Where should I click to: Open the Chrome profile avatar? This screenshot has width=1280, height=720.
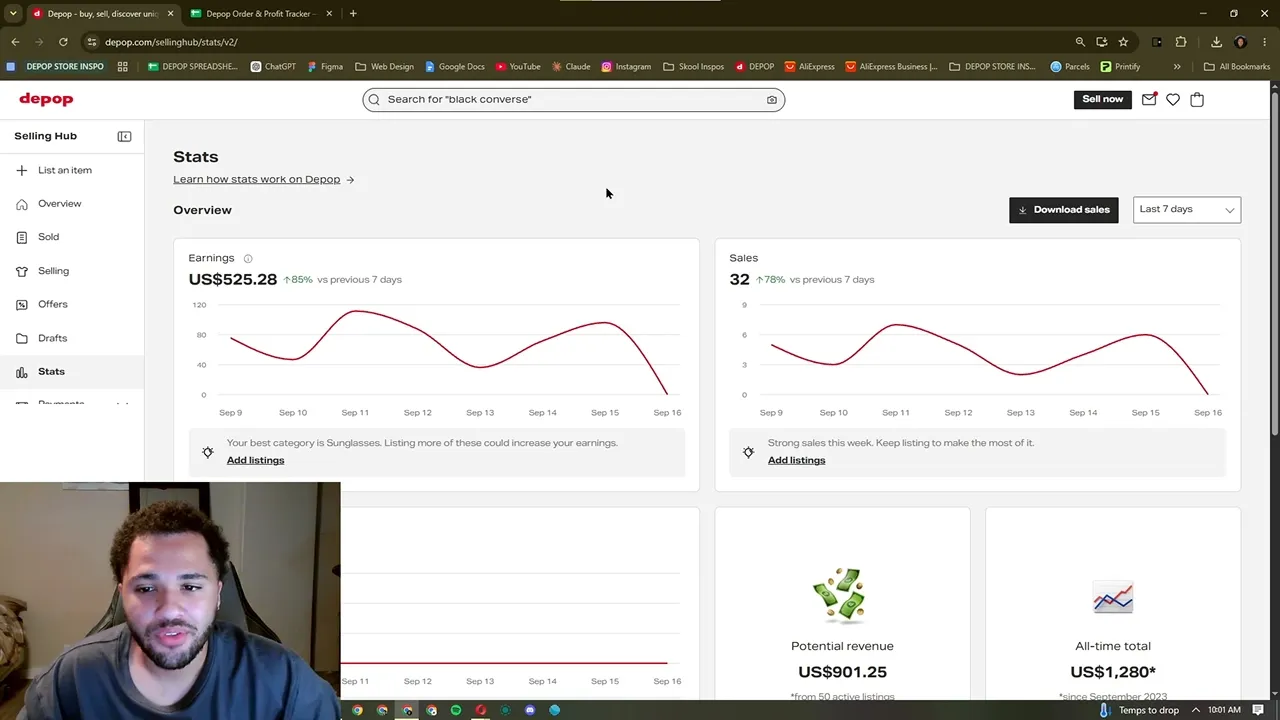pyautogui.click(x=1241, y=42)
